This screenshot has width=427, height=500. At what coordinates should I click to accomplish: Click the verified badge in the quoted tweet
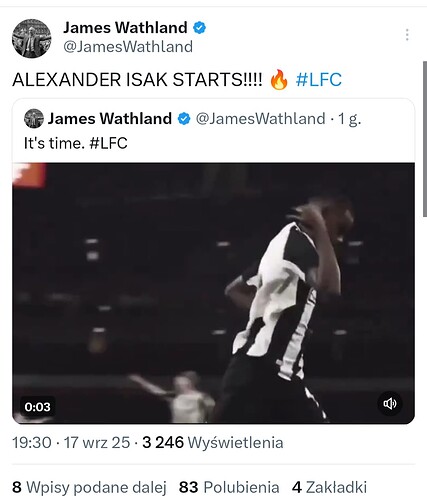(184, 119)
